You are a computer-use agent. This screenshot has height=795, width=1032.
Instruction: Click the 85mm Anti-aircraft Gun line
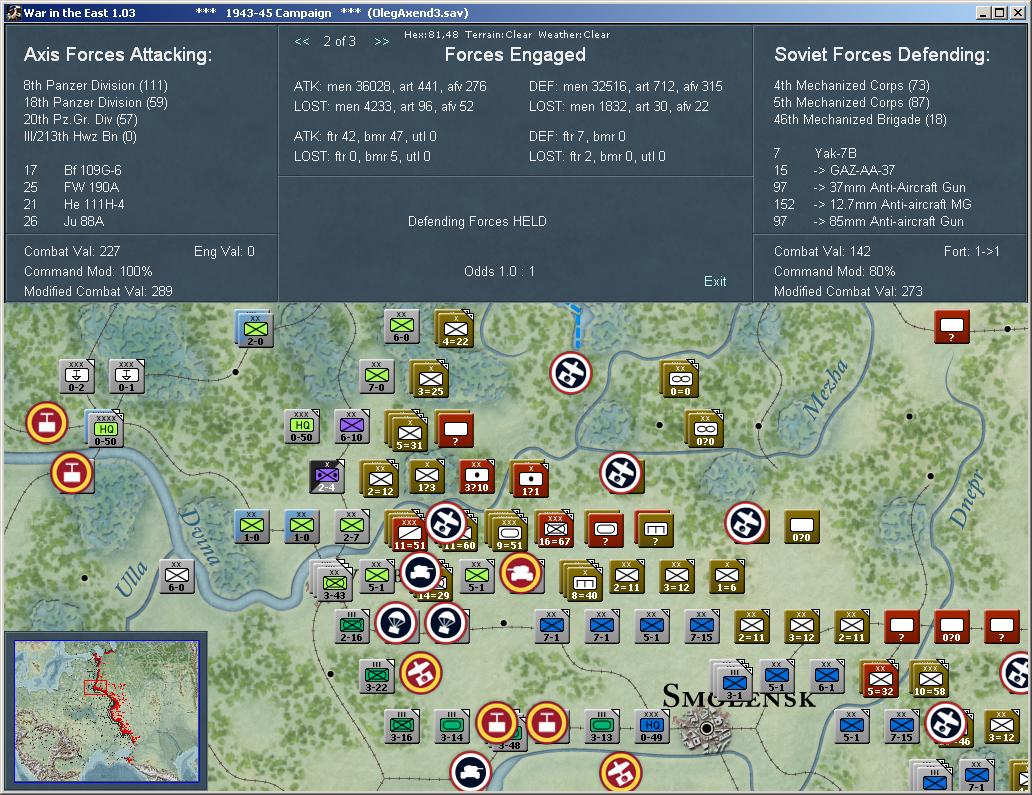tap(869, 221)
